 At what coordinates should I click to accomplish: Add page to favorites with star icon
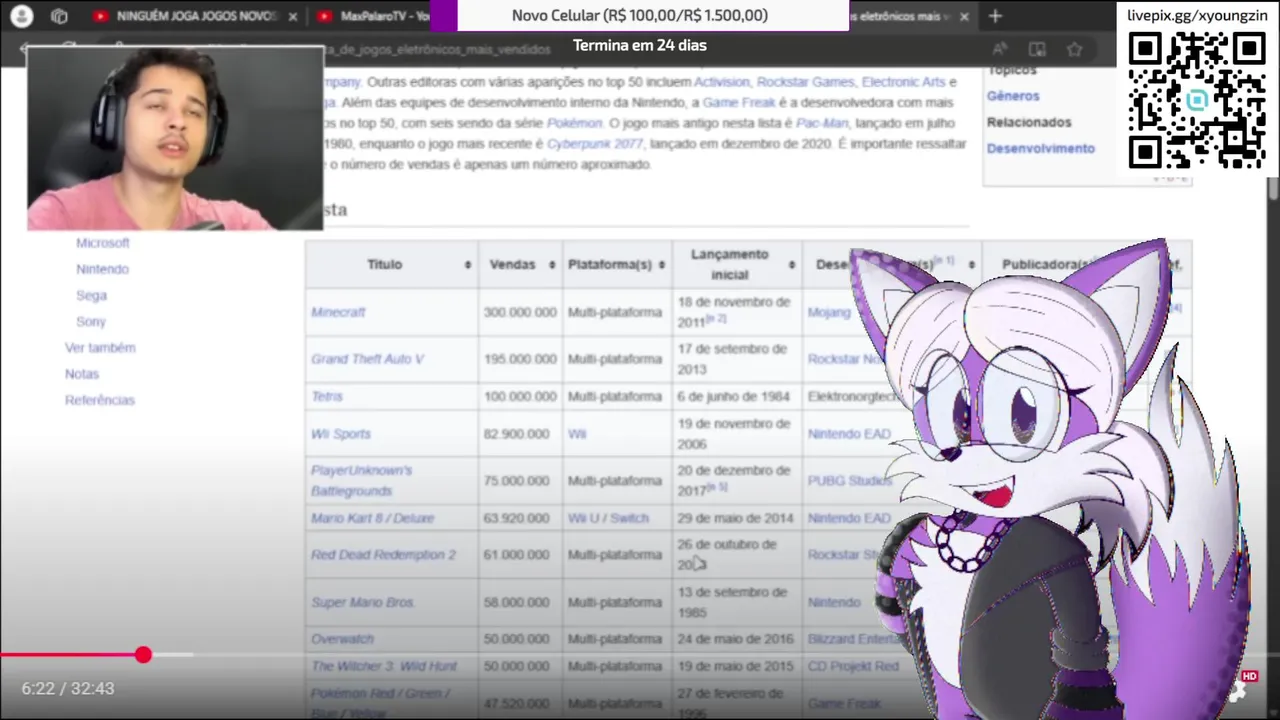click(1074, 49)
